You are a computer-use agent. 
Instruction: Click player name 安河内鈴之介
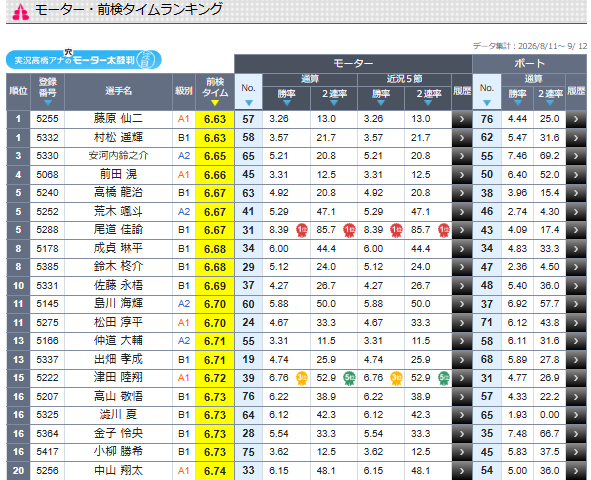pyautogui.click(x=118, y=156)
